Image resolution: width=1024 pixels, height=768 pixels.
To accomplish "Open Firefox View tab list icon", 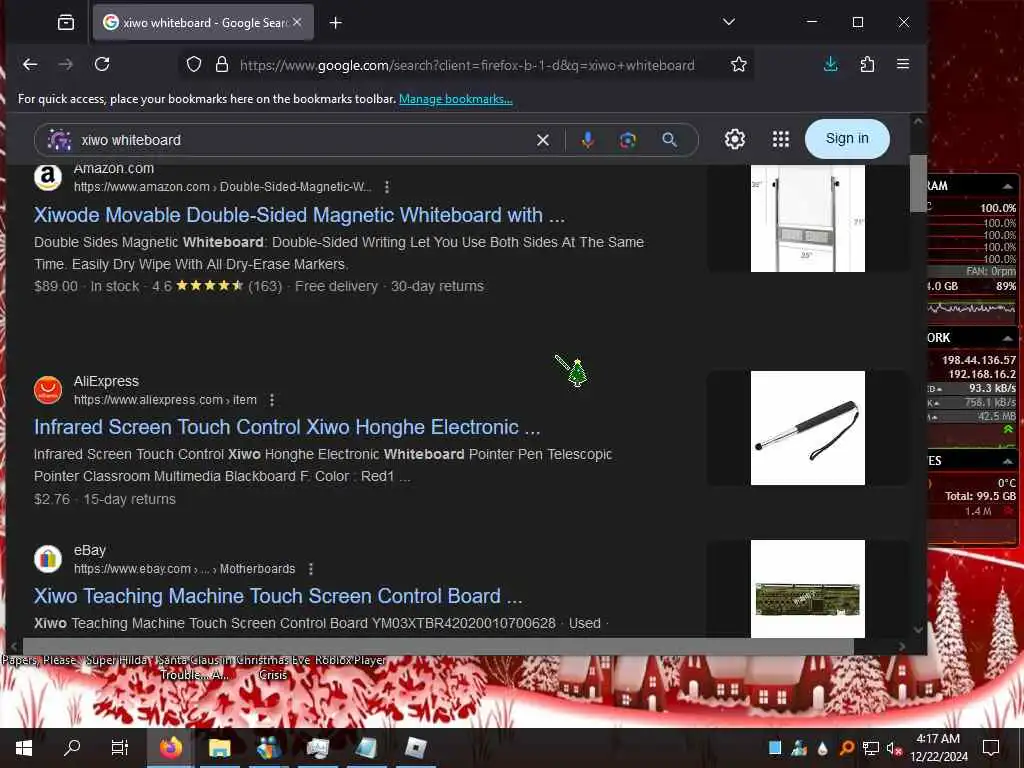I will tap(65, 23).
